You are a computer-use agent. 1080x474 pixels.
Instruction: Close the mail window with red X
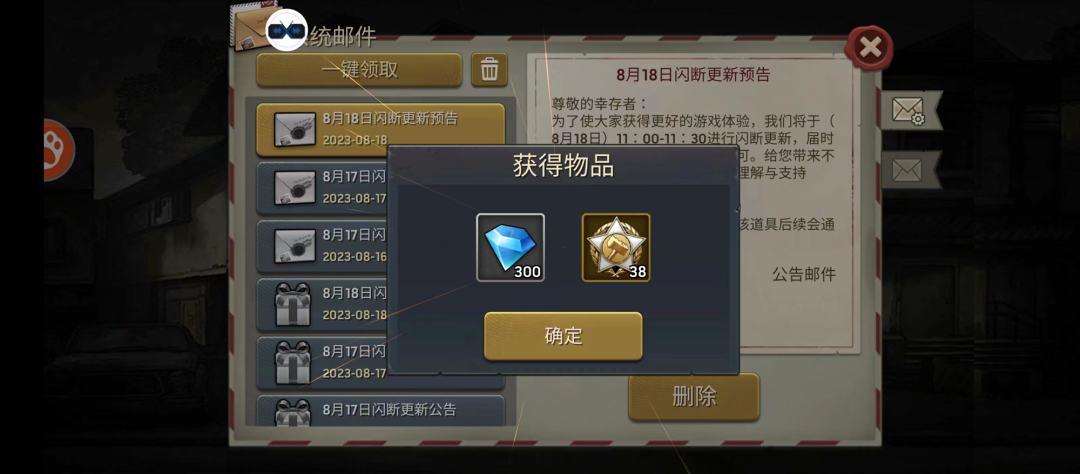pyautogui.click(x=869, y=48)
